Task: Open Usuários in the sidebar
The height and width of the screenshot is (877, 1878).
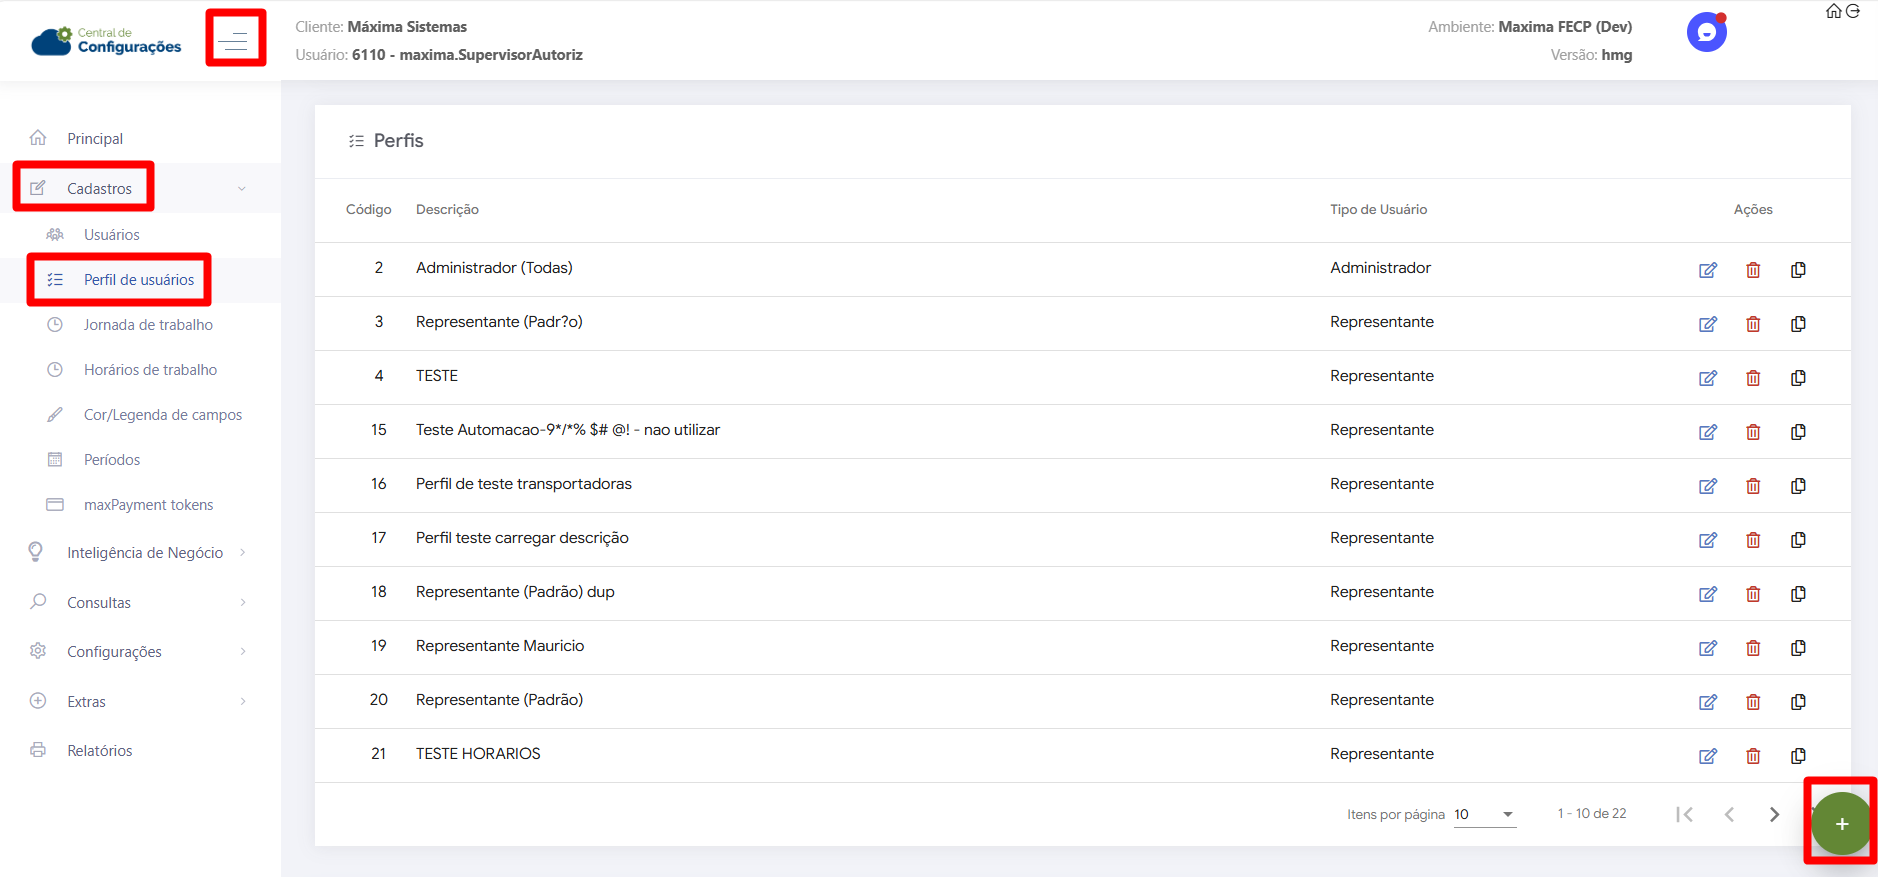Action: pyautogui.click(x=111, y=235)
